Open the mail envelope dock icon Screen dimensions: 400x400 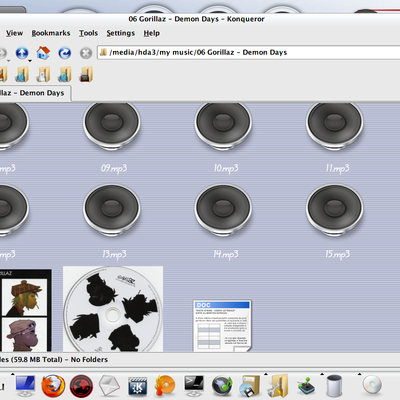tap(109, 386)
